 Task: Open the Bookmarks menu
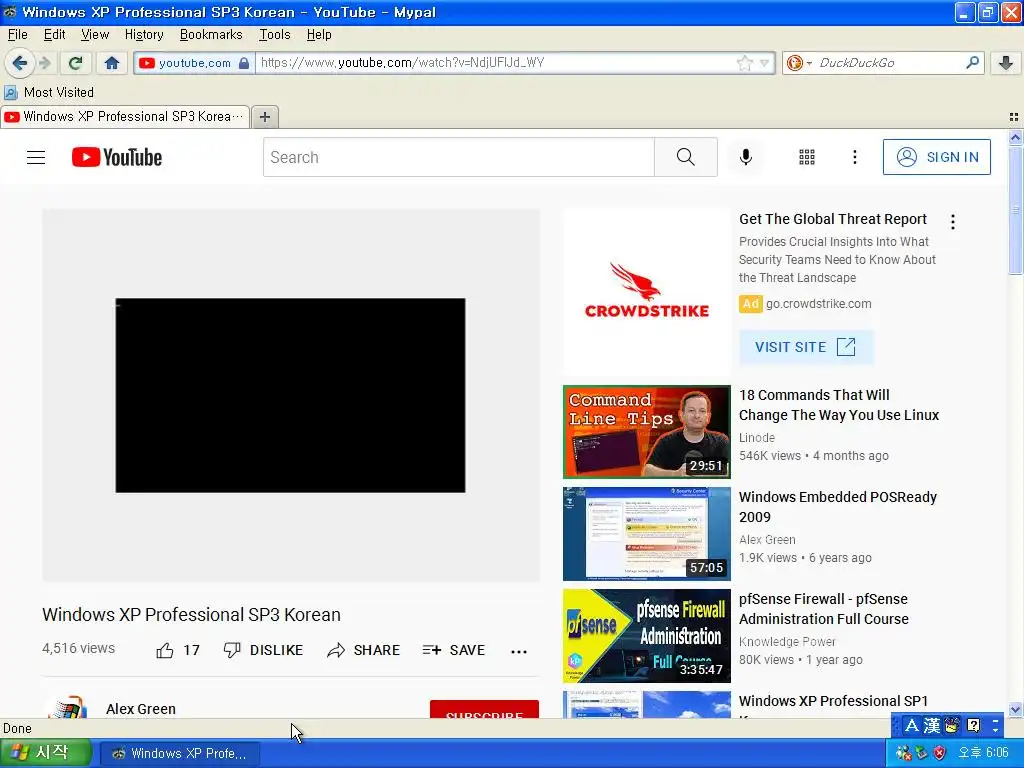(x=211, y=35)
